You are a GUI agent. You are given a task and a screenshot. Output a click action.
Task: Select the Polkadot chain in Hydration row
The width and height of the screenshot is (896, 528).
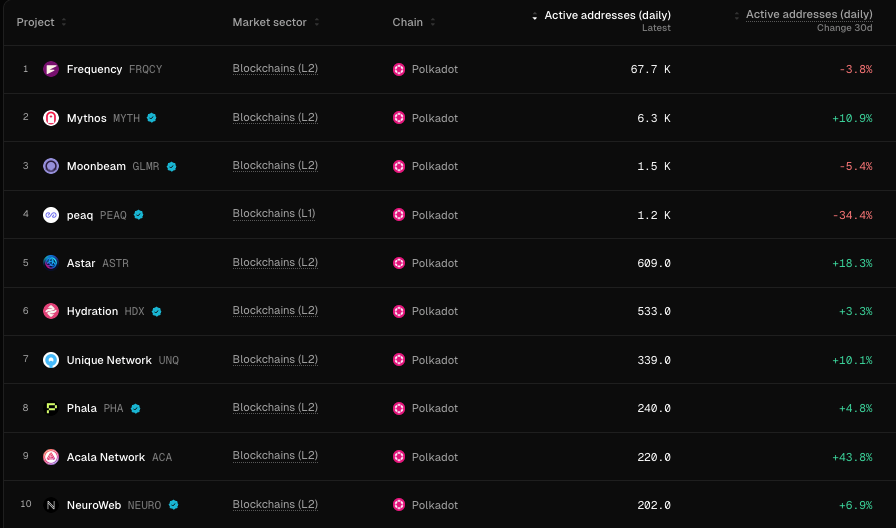[426, 311]
